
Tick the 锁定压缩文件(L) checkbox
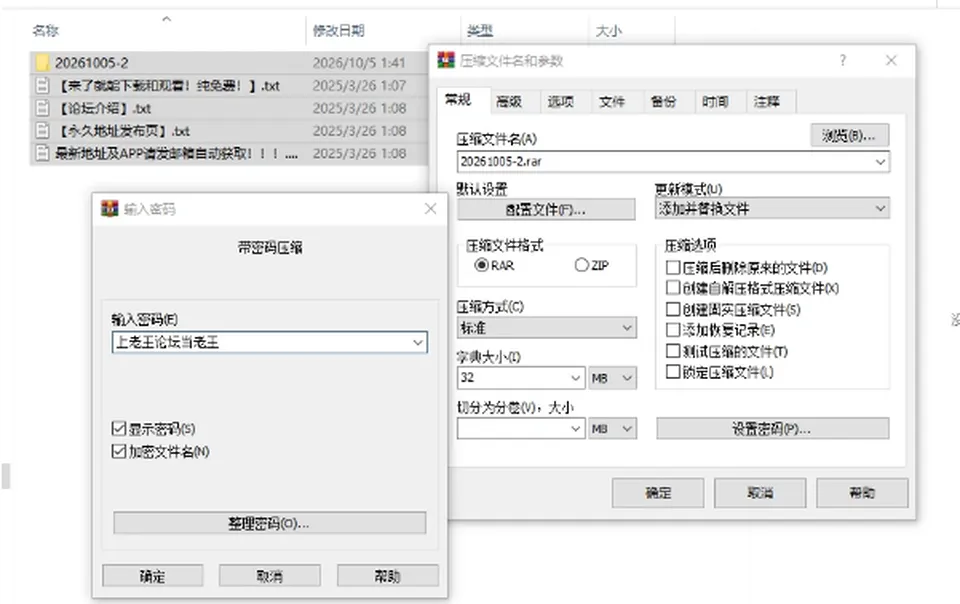[x=673, y=371]
